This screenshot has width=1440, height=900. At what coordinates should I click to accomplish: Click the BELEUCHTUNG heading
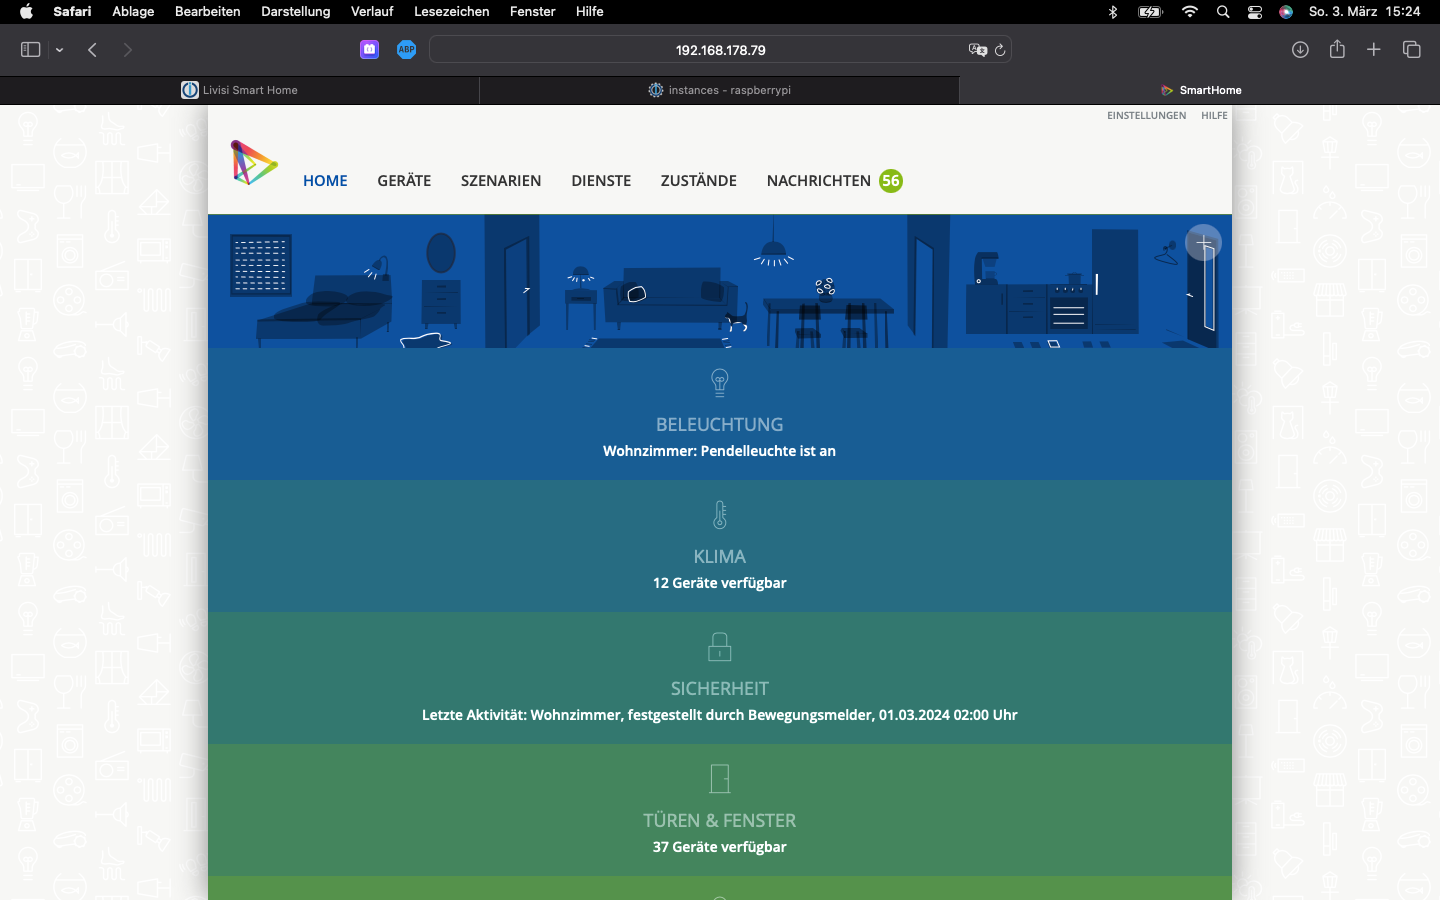[x=720, y=425]
